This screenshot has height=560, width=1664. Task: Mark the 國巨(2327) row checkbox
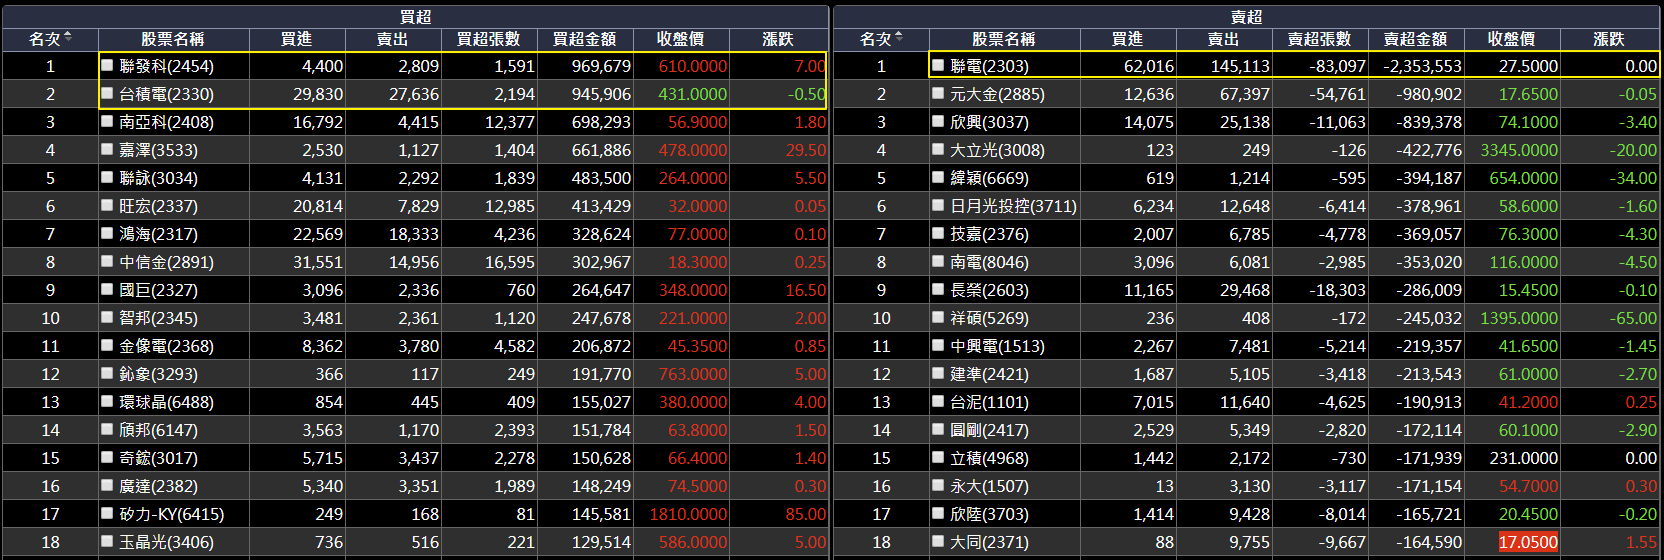pyautogui.click(x=108, y=289)
